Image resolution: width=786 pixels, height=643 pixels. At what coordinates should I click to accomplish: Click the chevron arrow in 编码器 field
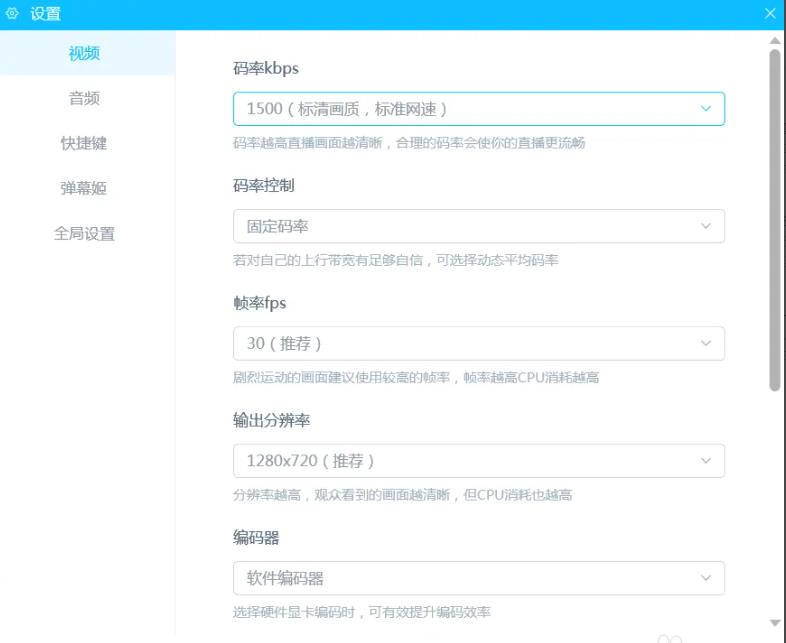706,578
